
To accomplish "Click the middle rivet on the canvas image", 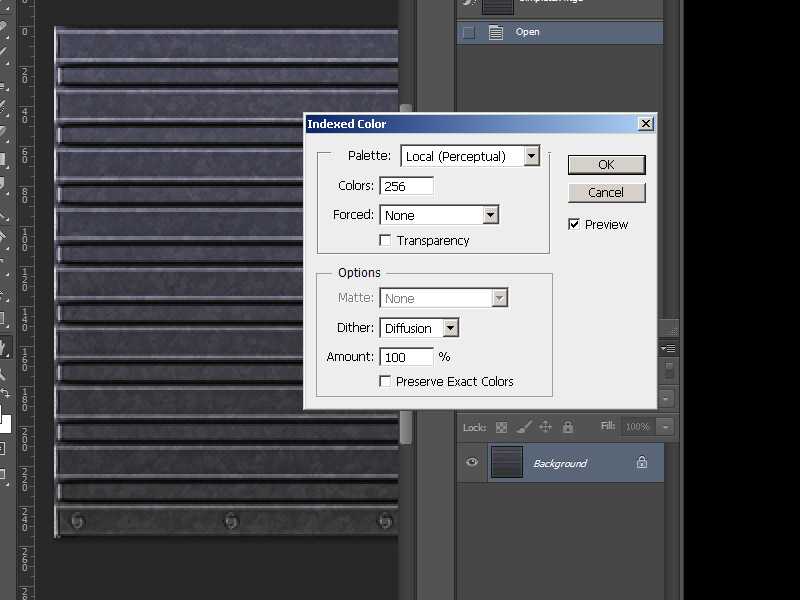I will point(232,521).
